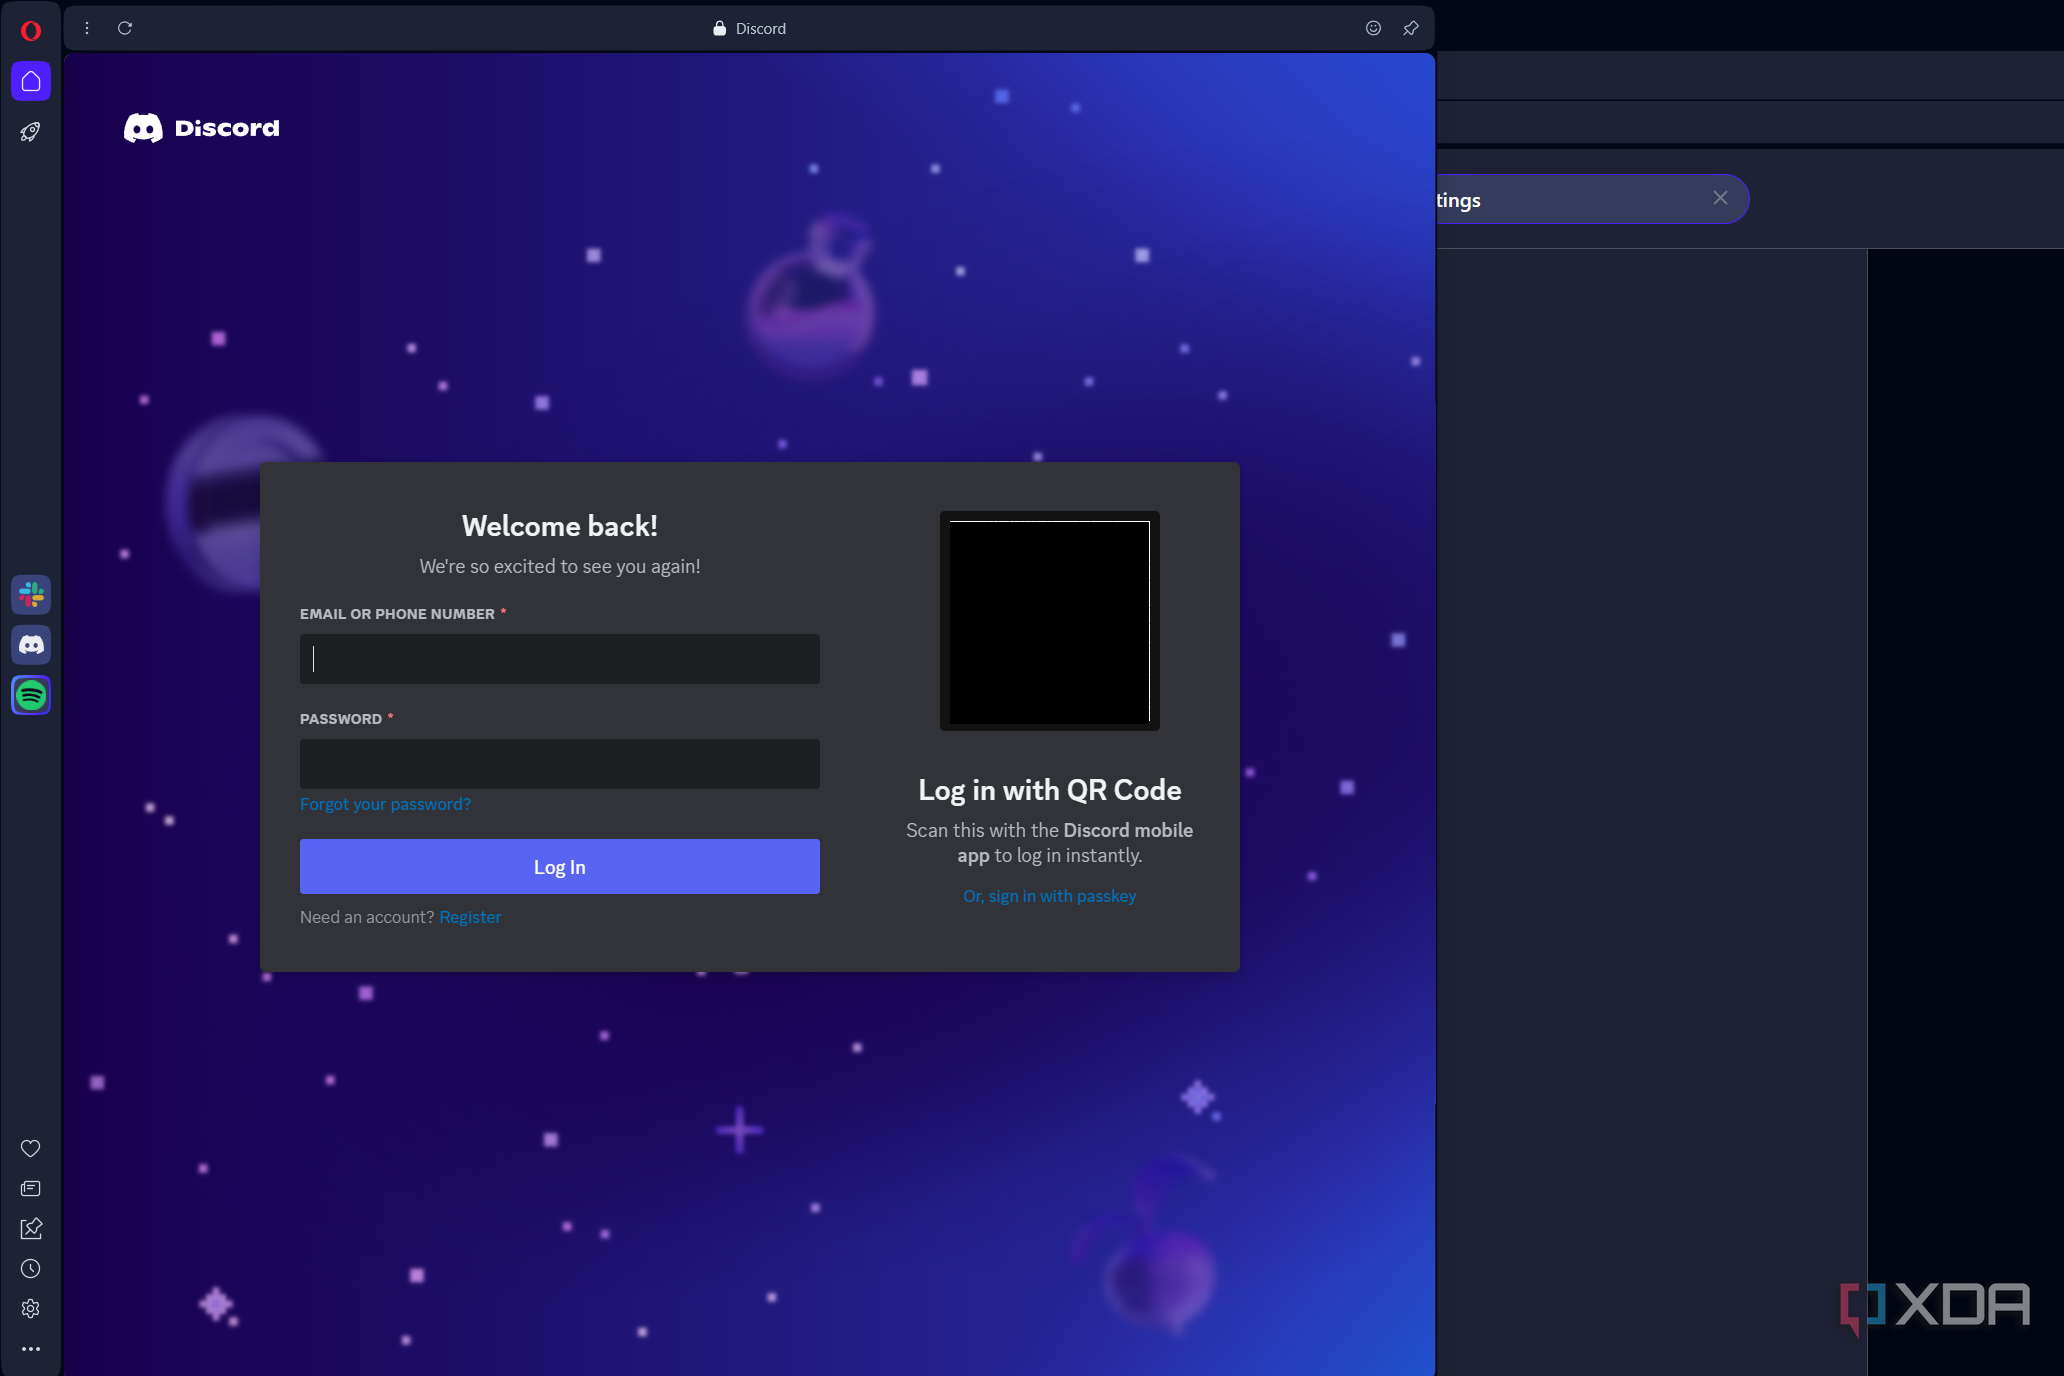Open Discord messenger in sidebar
Viewport: 2064px width, 1376px height.
31,645
